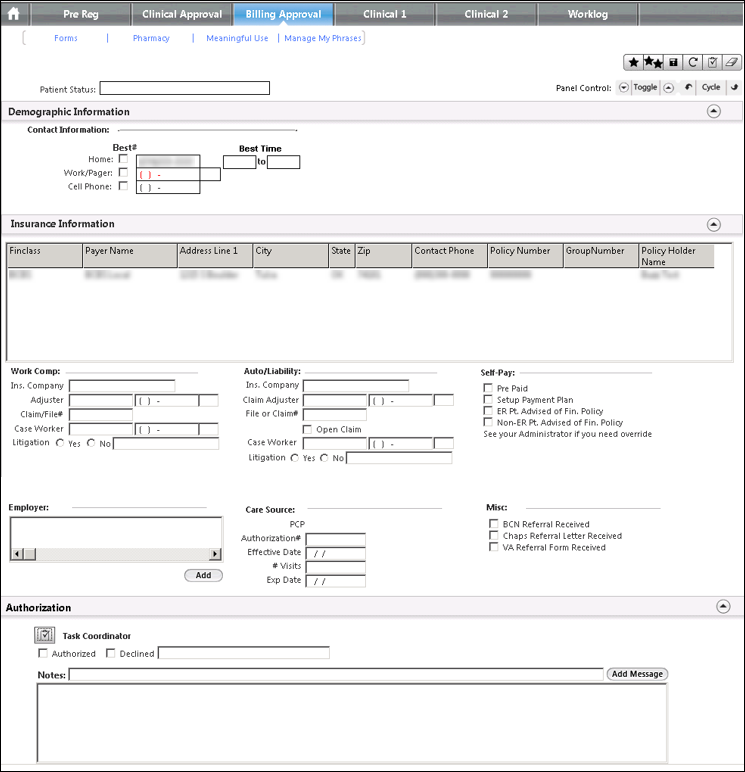This screenshot has width=745, height=772.
Task: Mark the Declined checkbox
Action: [111, 653]
